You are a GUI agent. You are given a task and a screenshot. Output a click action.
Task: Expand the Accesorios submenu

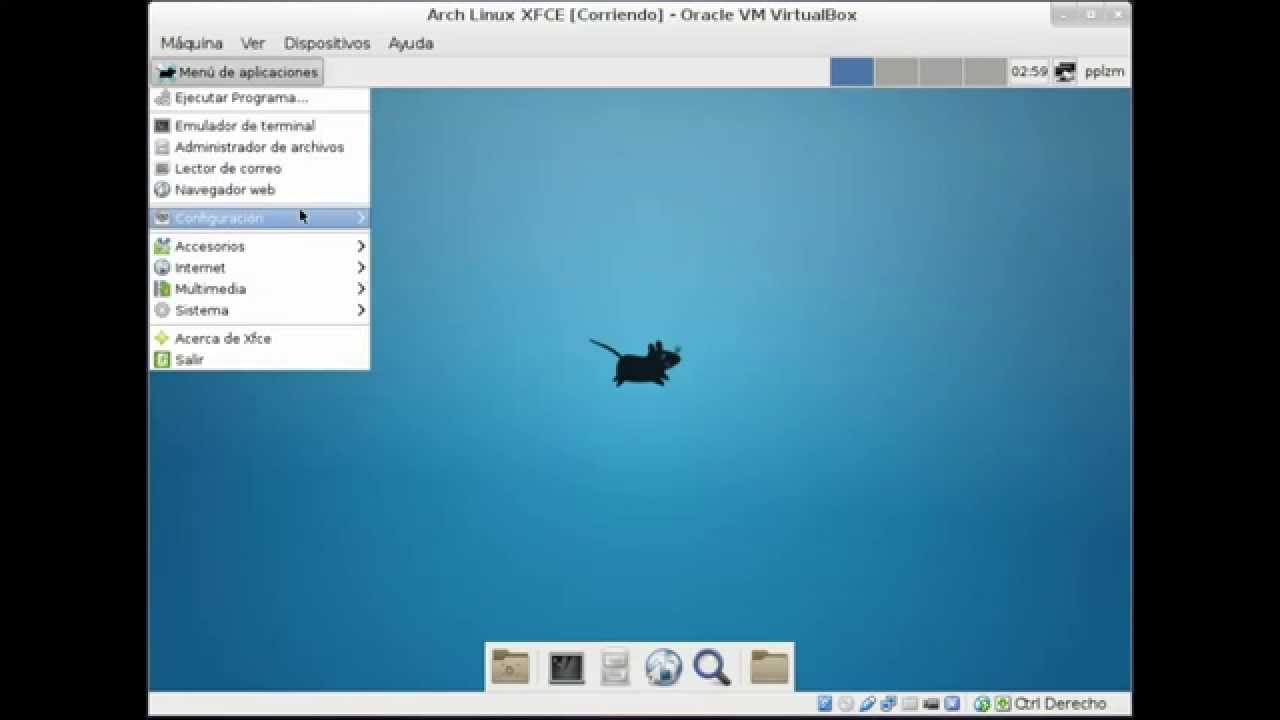(260, 246)
